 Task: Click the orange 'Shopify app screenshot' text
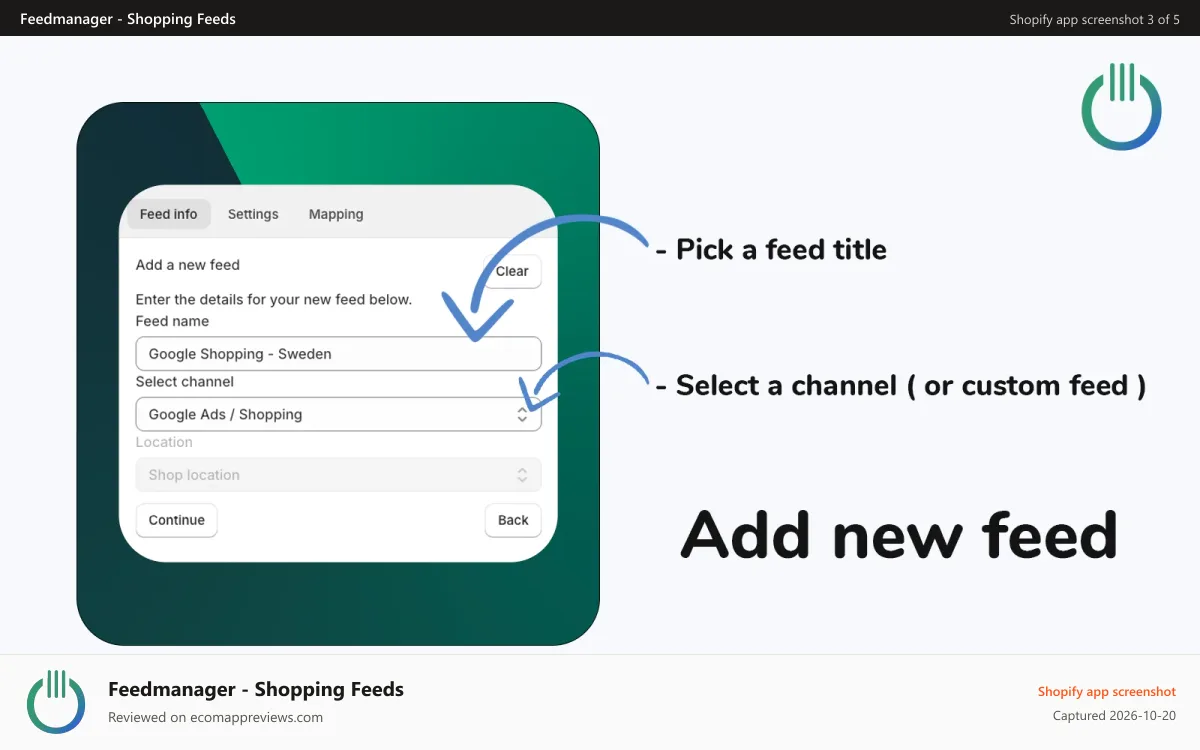point(1107,691)
